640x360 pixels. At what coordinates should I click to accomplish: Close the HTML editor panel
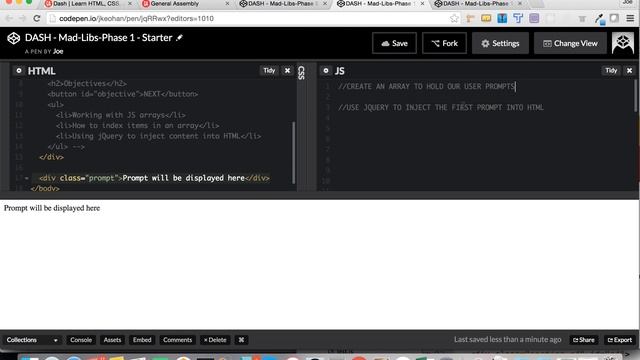coord(287,71)
